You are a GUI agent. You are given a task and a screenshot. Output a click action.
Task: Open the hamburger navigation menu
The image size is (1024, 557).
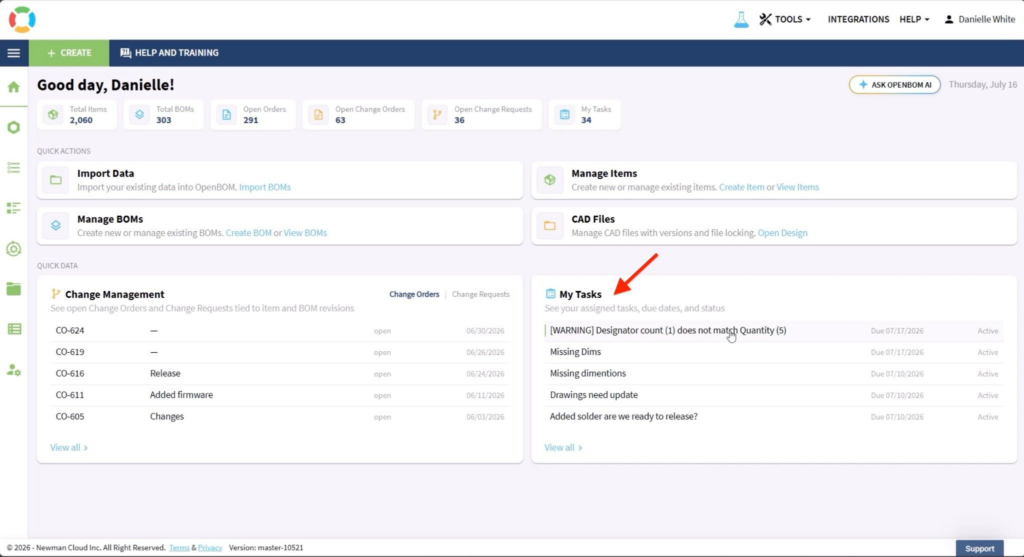click(14, 53)
